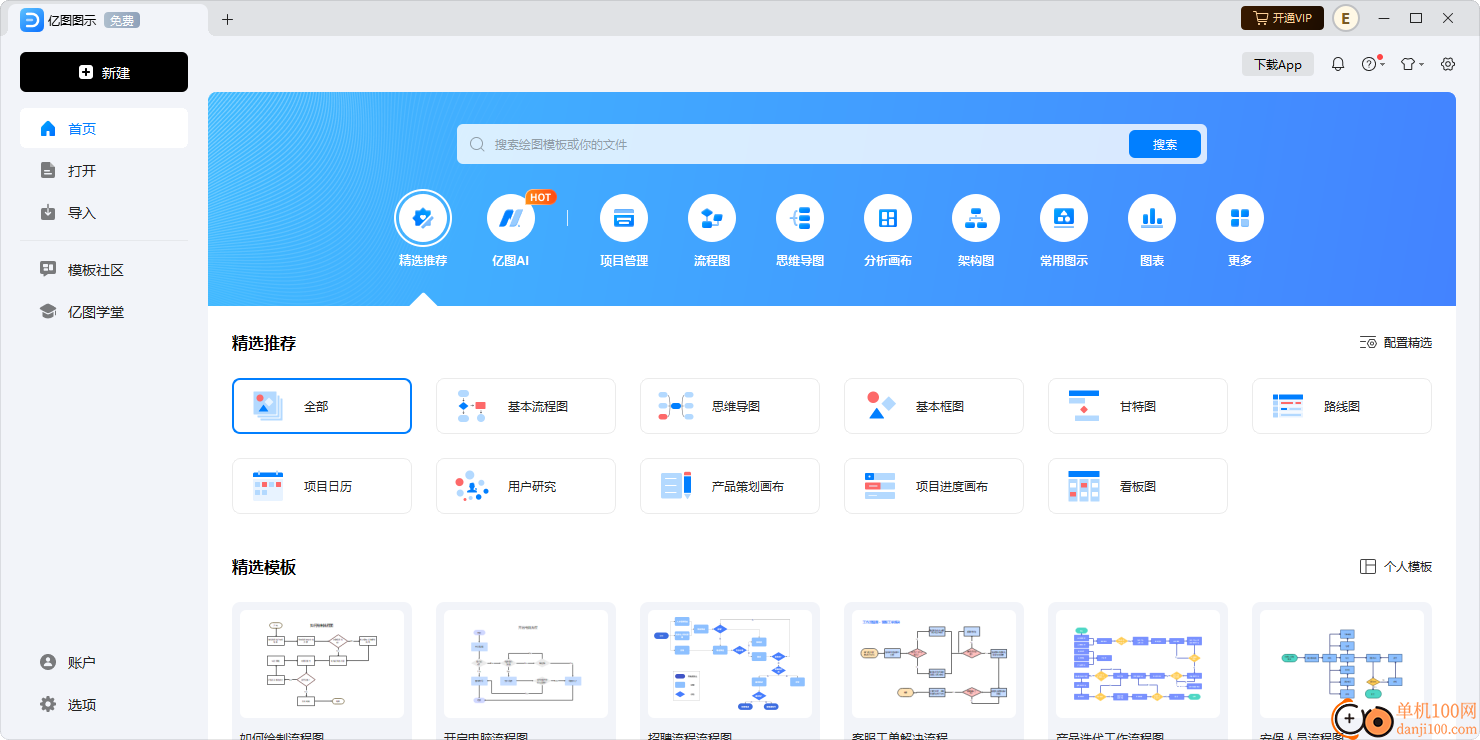Select the 分析画布 category icon

click(888, 218)
